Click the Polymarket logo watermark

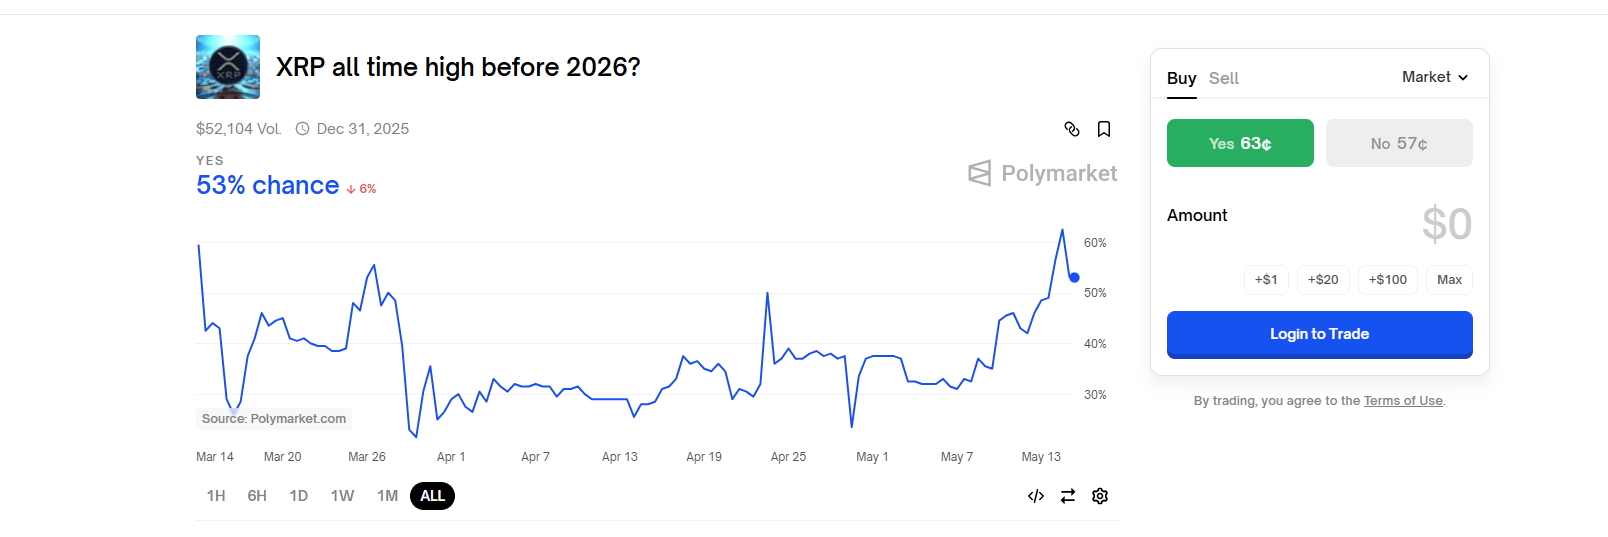pos(1043,173)
